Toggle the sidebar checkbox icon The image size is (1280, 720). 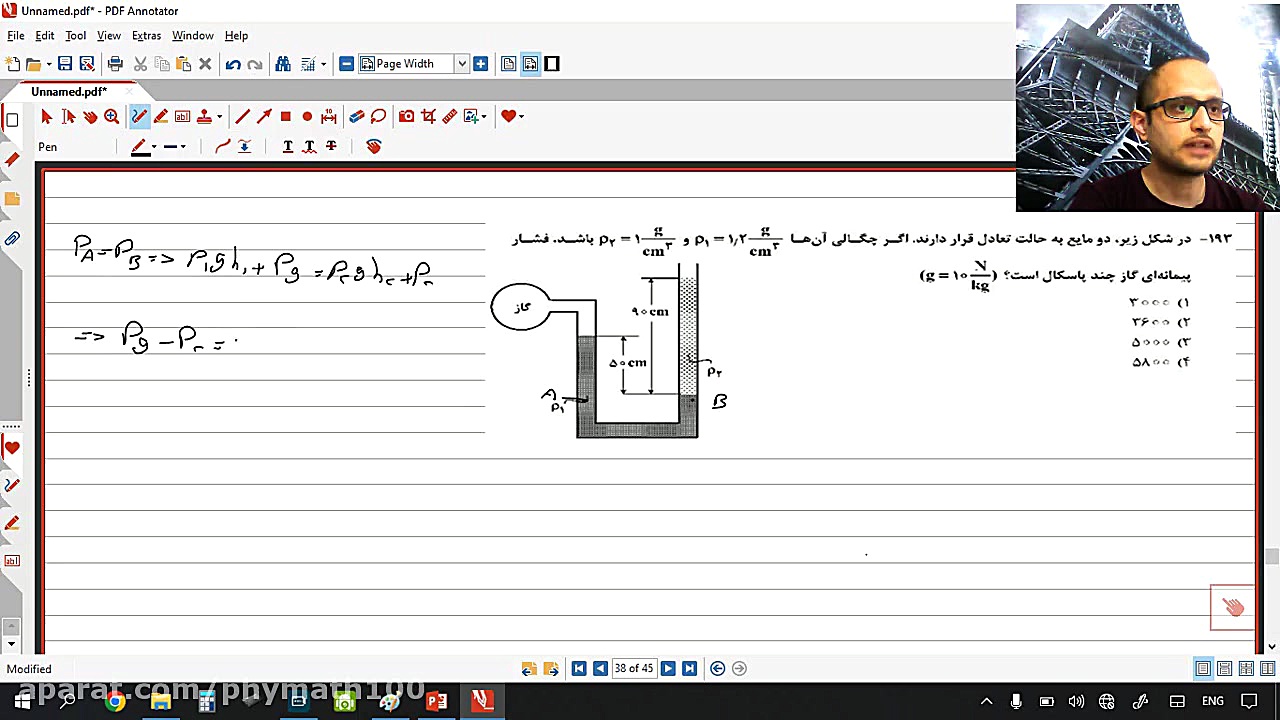point(12,121)
